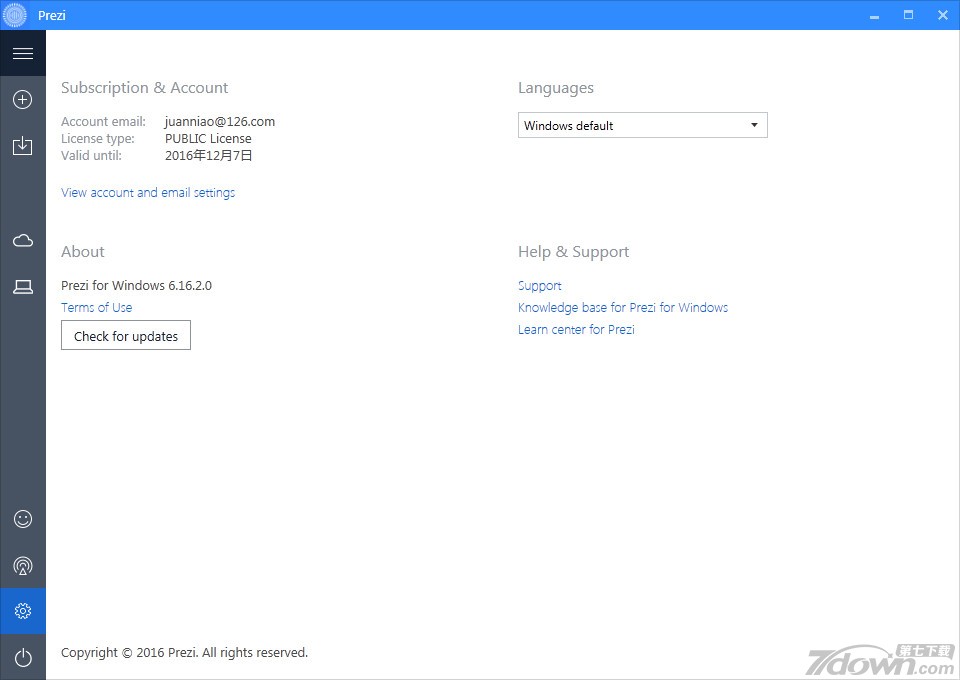Click the Check for updates button
The image size is (960, 680).
[x=126, y=335]
